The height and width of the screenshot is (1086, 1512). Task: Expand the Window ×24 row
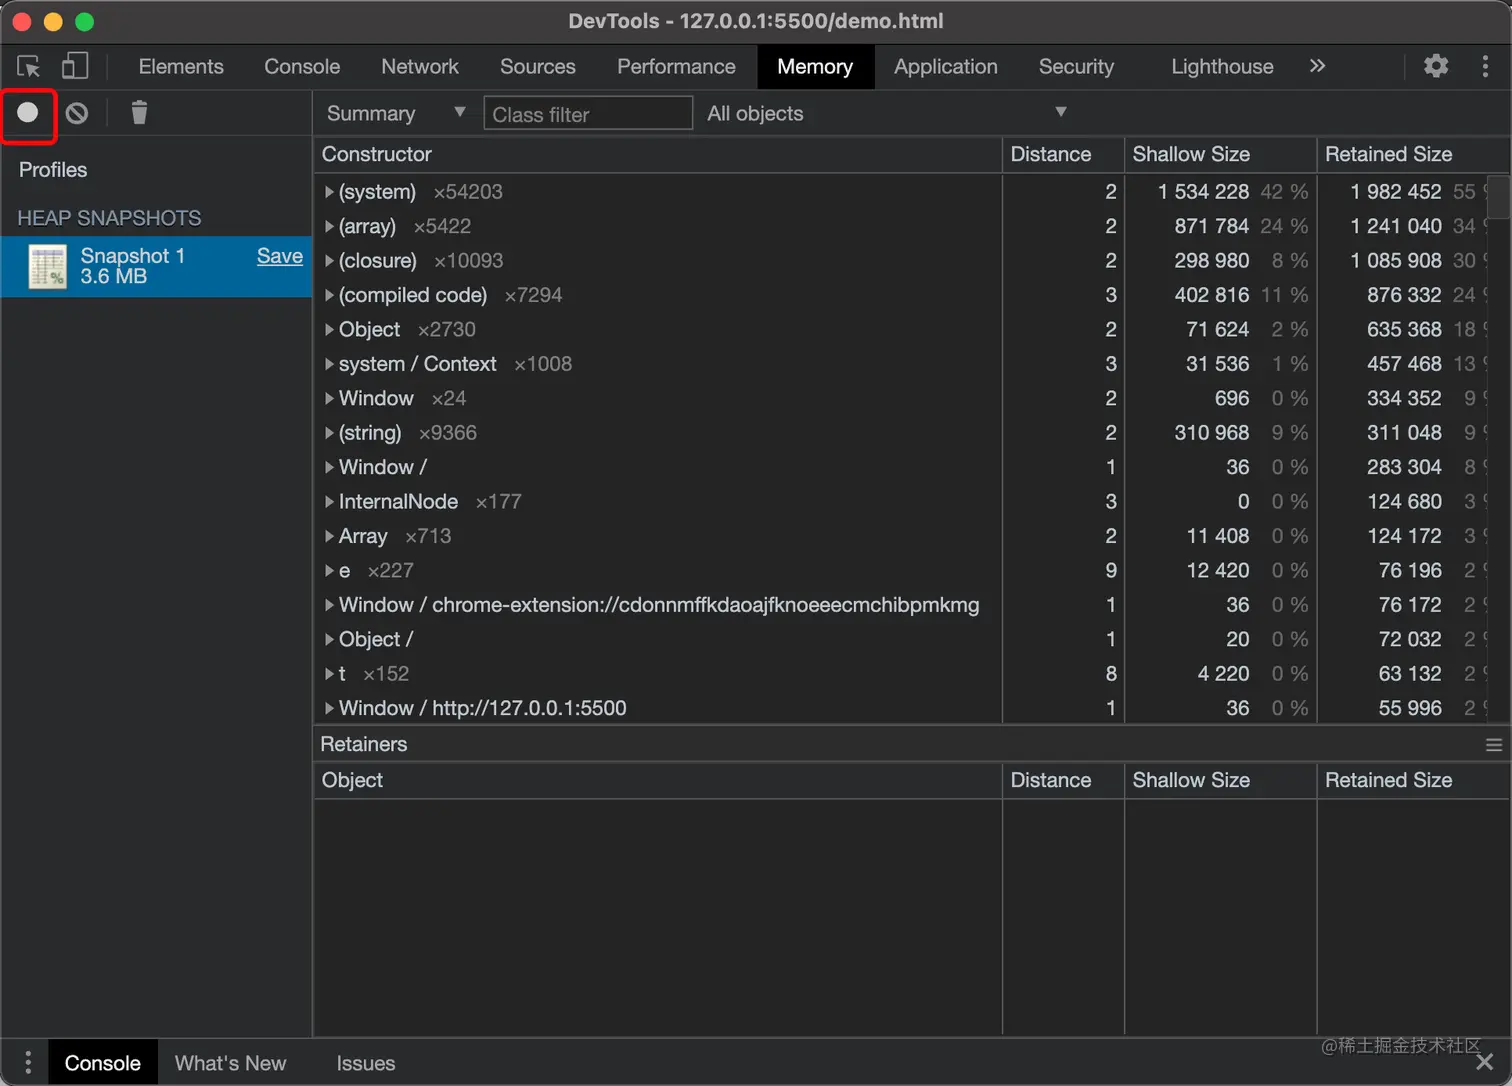pyautogui.click(x=329, y=398)
